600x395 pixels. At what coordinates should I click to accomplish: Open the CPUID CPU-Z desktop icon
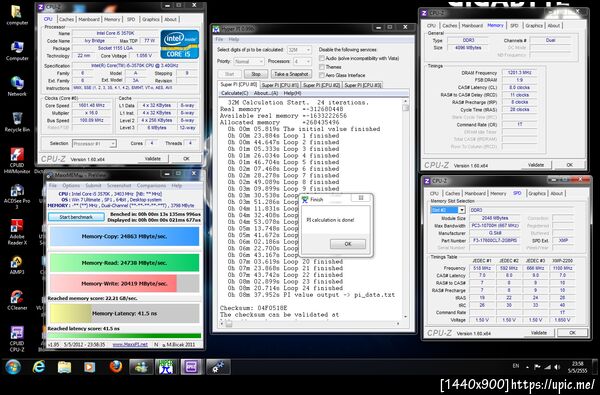(x=17, y=339)
